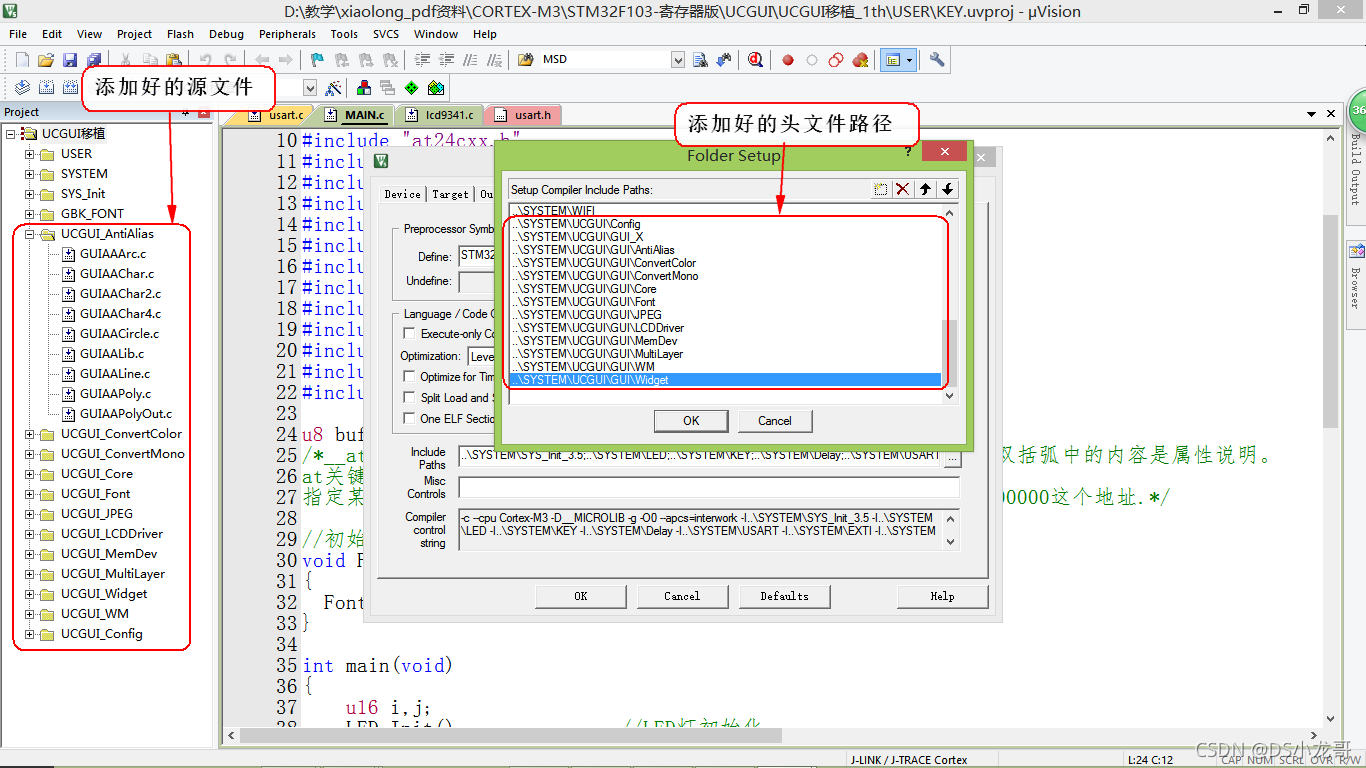Move include path down arrow
Image resolution: width=1366 pixels, height=768 pixels.
pos(948,189)
